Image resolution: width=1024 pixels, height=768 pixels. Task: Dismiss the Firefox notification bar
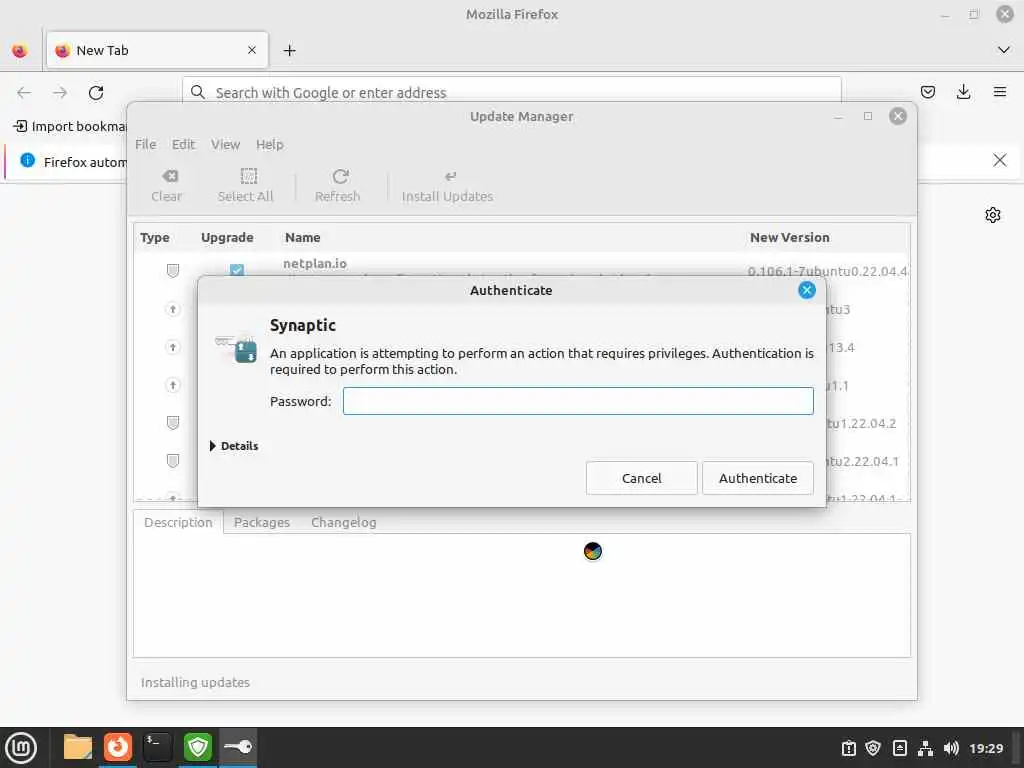(x=1000, y=160)
